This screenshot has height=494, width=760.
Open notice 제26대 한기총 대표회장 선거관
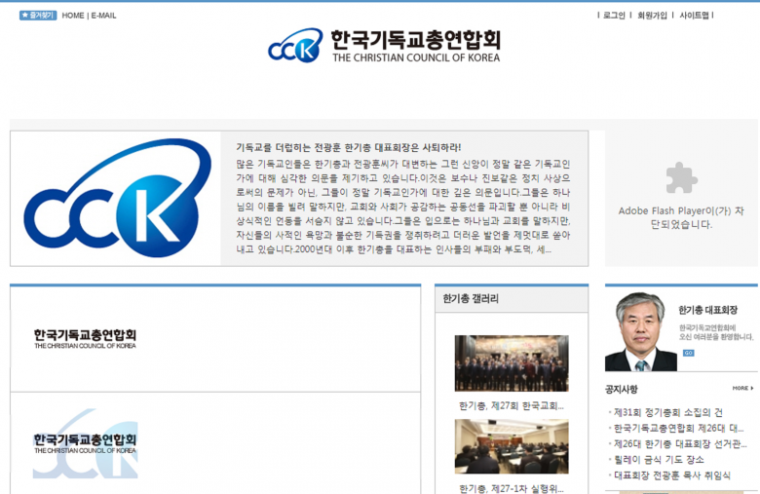(x=680, y=444)
